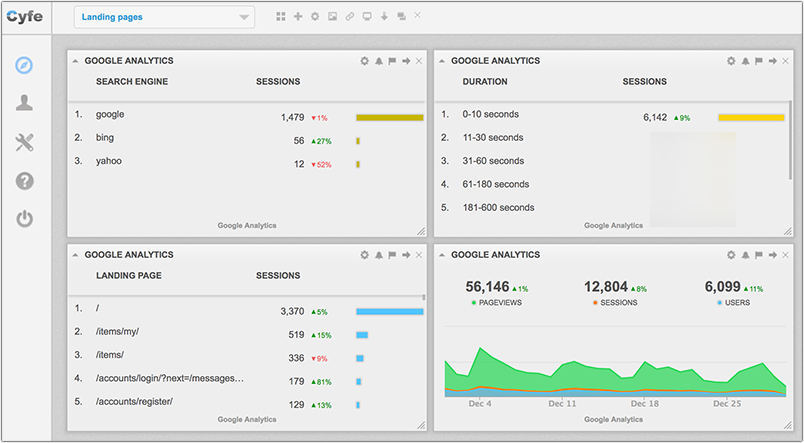The height and width of the screenshot is (443, 804).
Task: Collapse the Duration widget
Action: pos(442,61)
